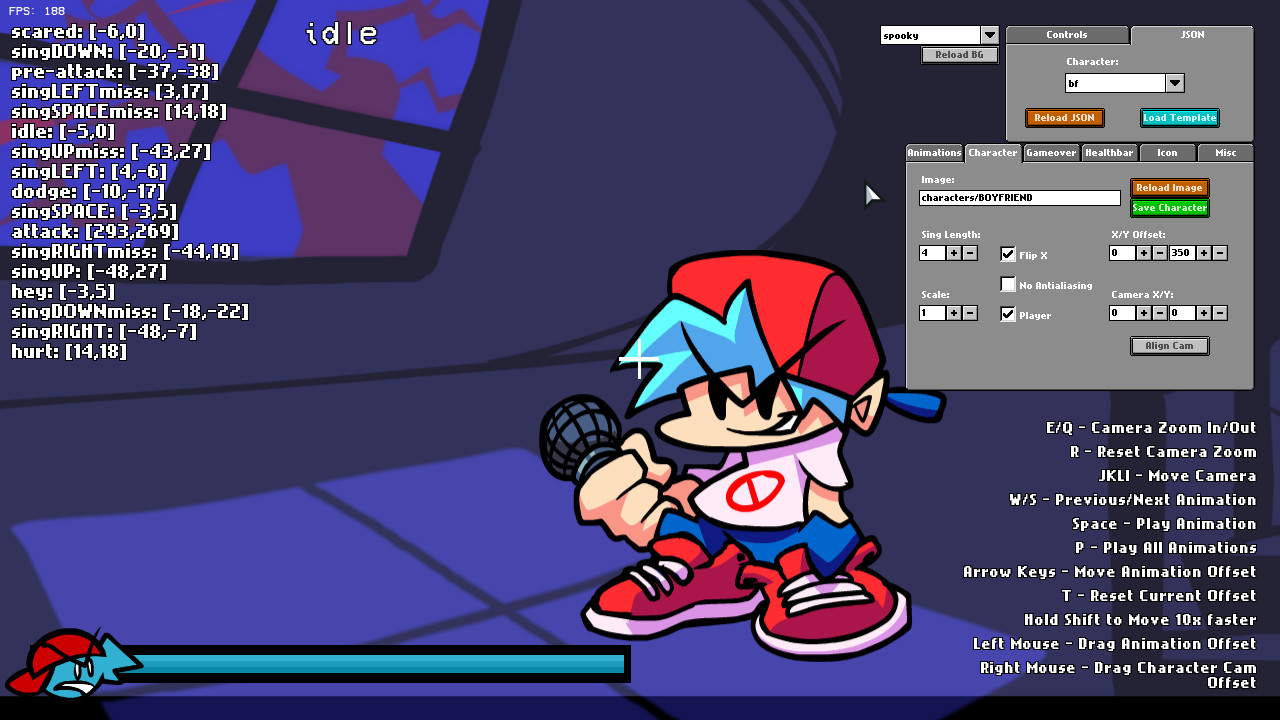Screen dimensions: 1280x720
Task: Click the 'idle: [-5,0]' animation entry
Action: coord(63,131)
